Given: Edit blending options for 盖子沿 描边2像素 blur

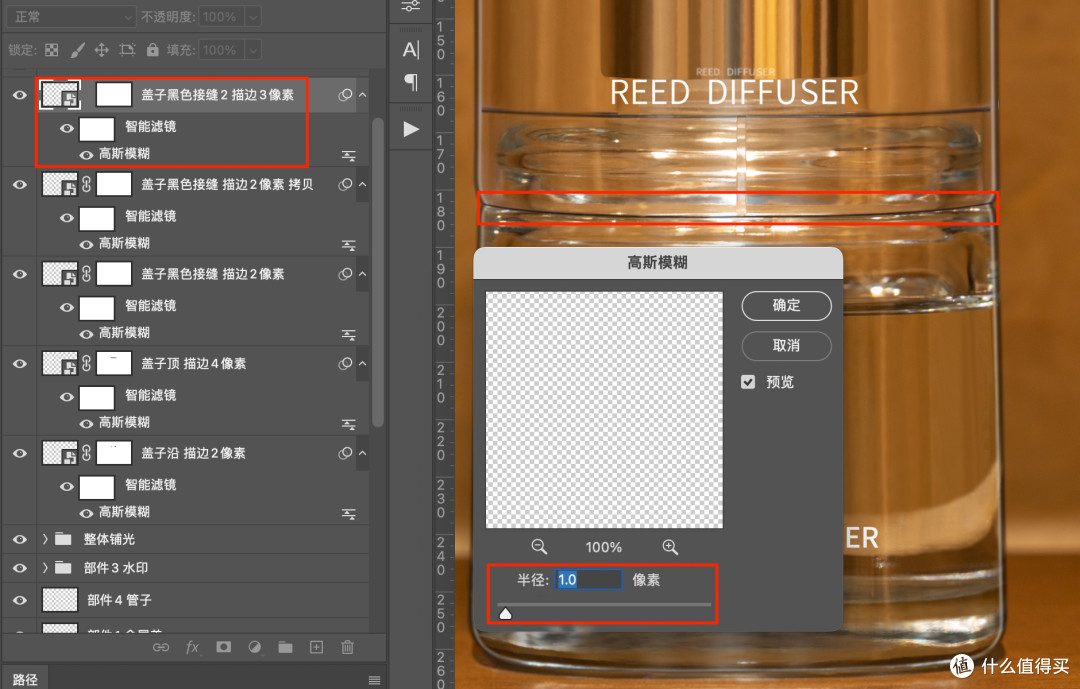Looking at the screenshot, I should (349, 514).
